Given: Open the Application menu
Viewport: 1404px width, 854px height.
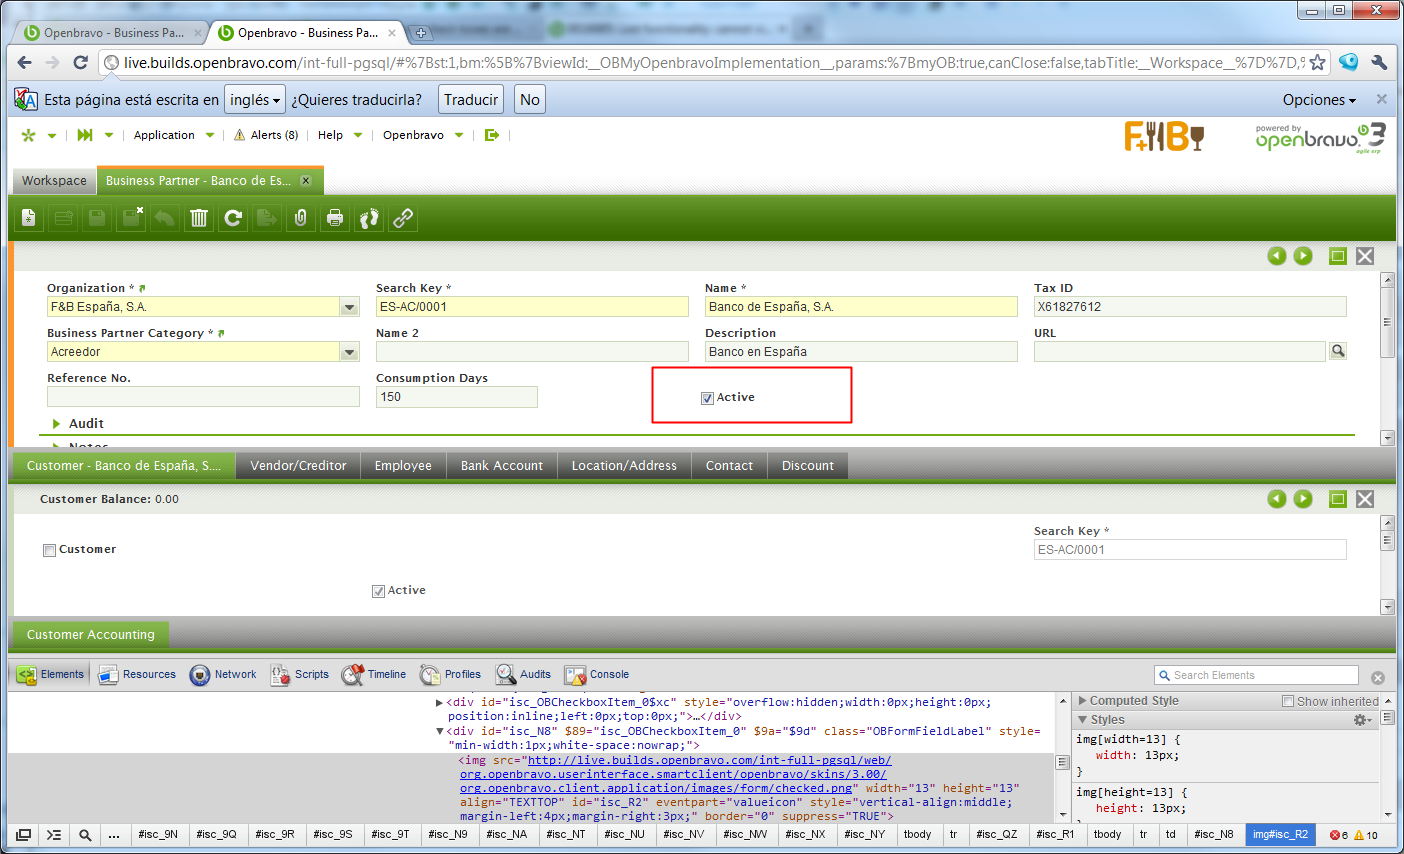Looking at the screenshot, I should tap(164, 135).
